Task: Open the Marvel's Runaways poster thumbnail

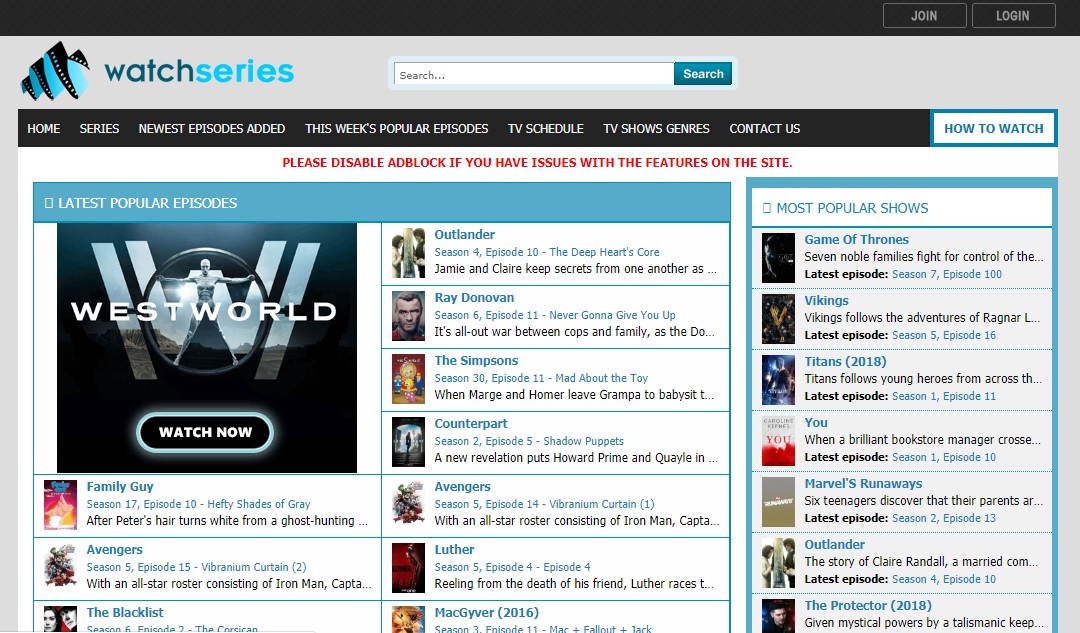Action: [778, 502]
